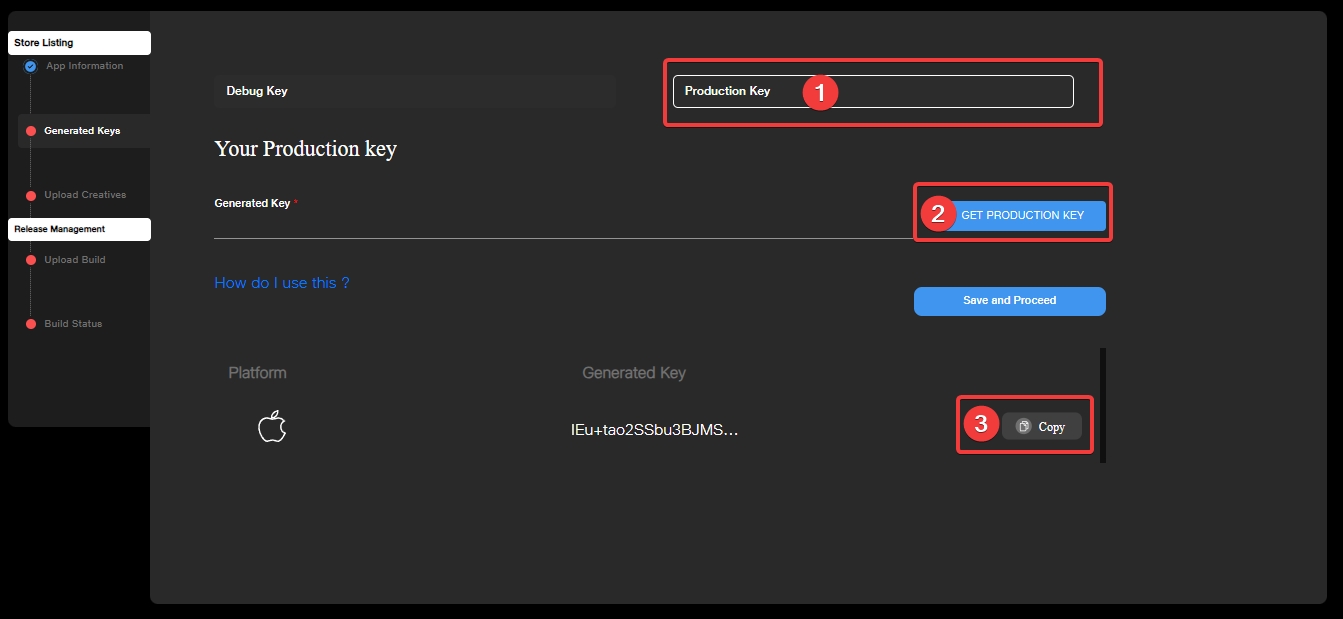Screen dimensions: 1343x619
Task: Open the "How do I use this ?" link
Action: tap(282, 283)
